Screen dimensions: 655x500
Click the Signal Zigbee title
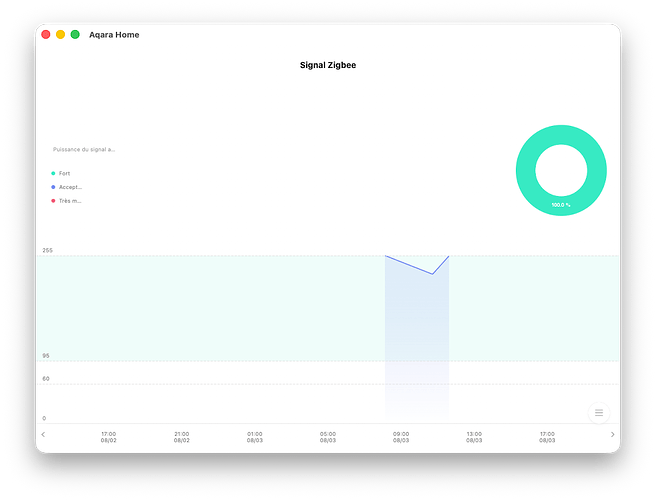pyautogui.click(x=328, y=65)
